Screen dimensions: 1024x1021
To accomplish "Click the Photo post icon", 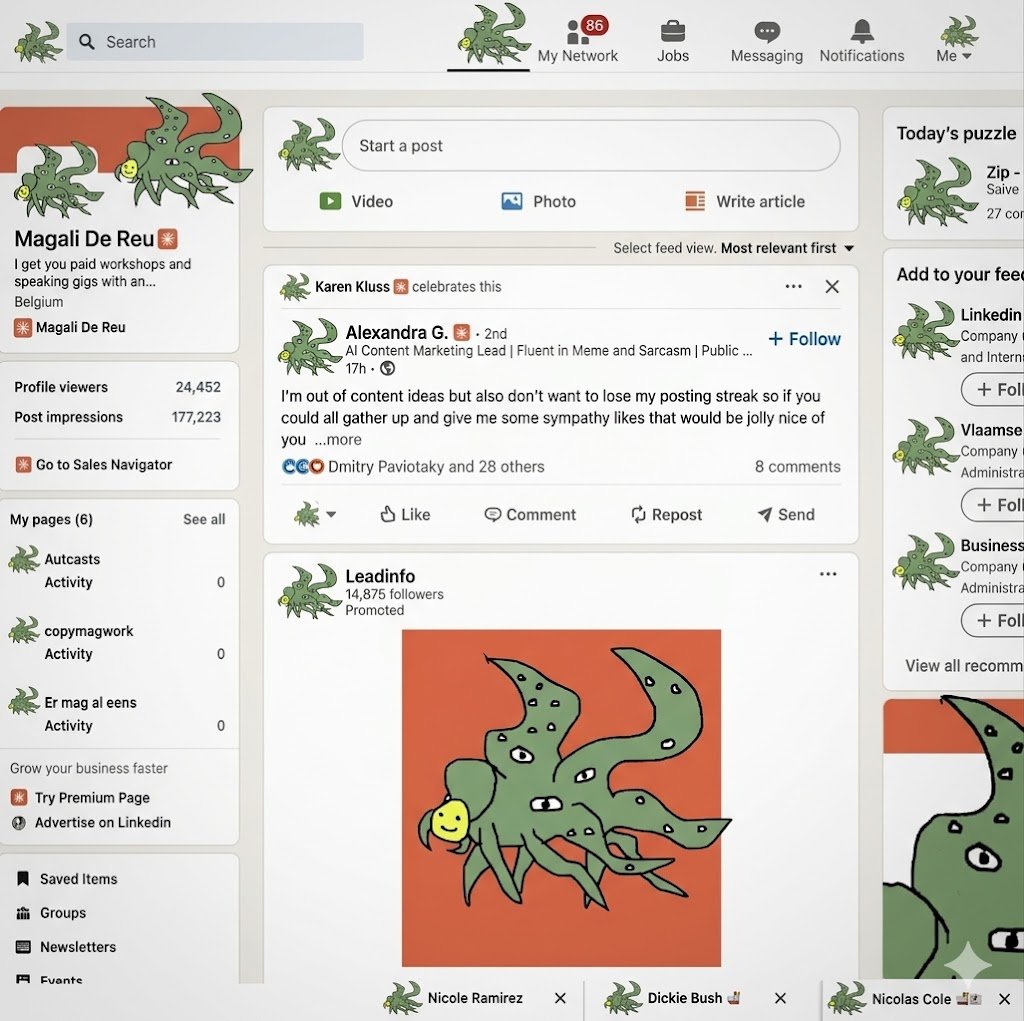I will click(x=511, y=201).
